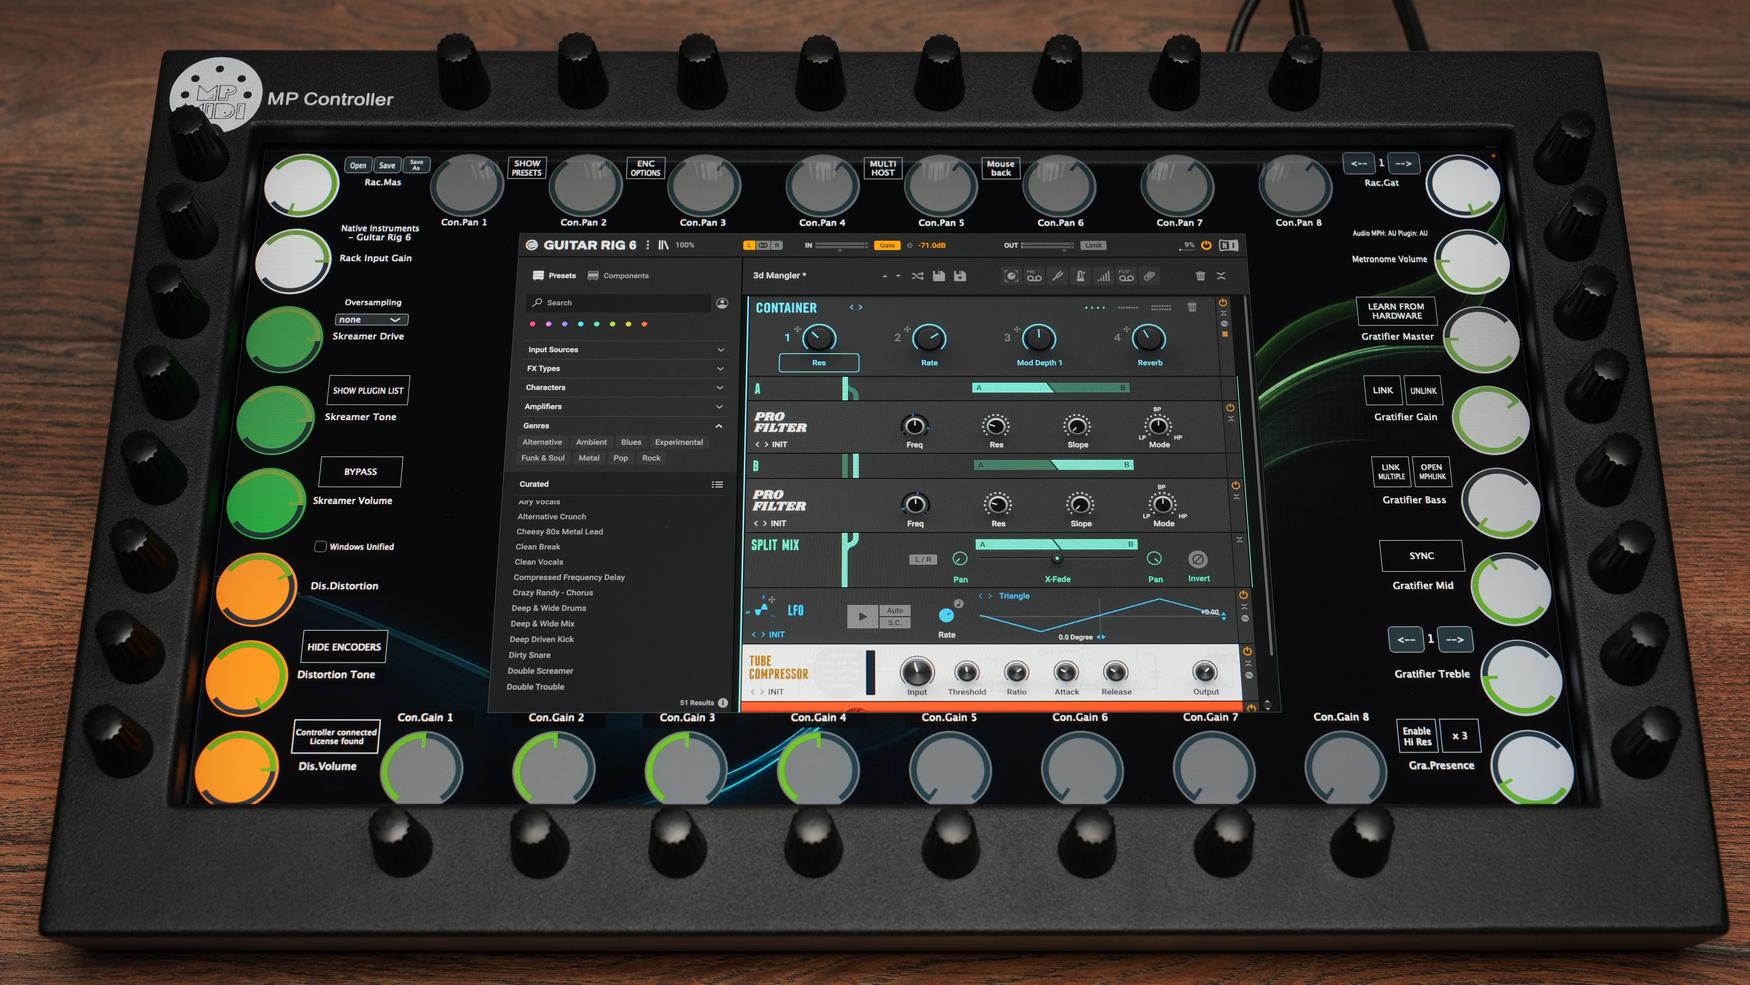Viewport: 1750px width, 985px height.
Task: Toggle power on the Container module
Action: click(x=1222, y=303)
